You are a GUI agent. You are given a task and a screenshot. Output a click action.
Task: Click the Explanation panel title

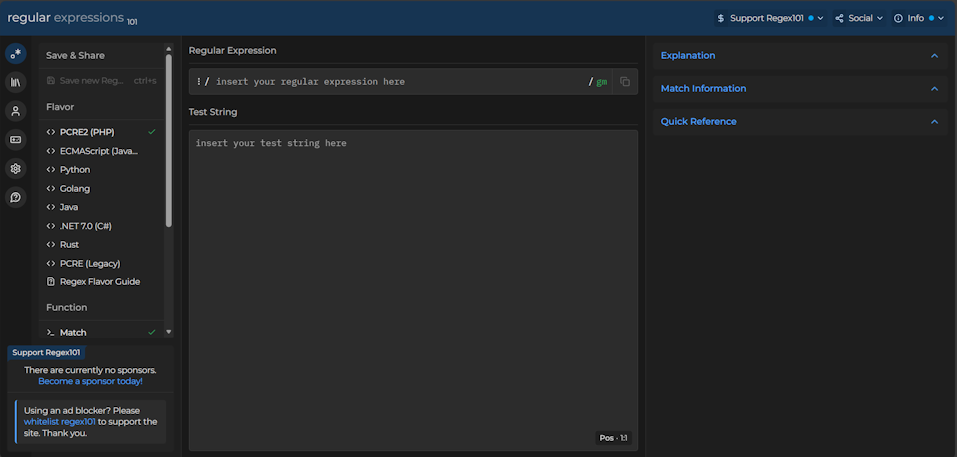688,56
